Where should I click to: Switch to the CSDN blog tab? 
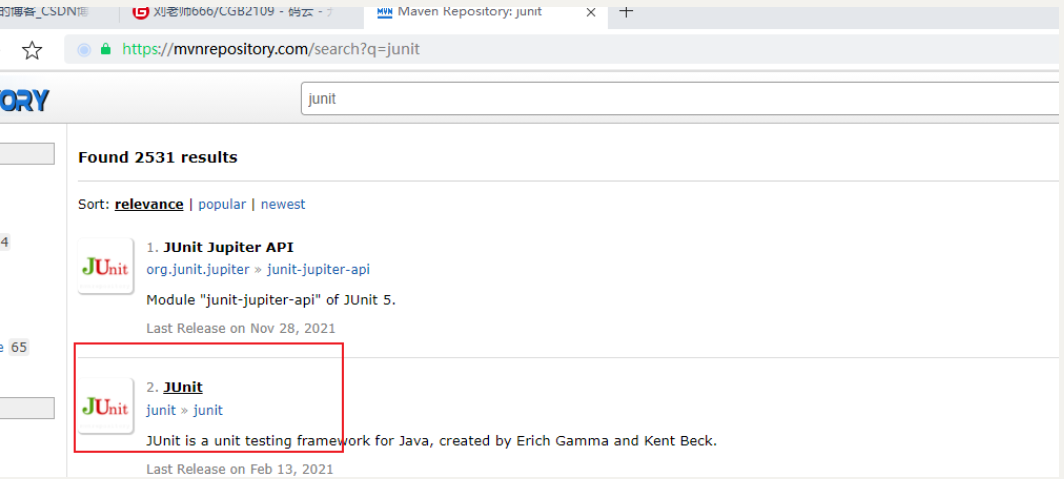[58, 12]
